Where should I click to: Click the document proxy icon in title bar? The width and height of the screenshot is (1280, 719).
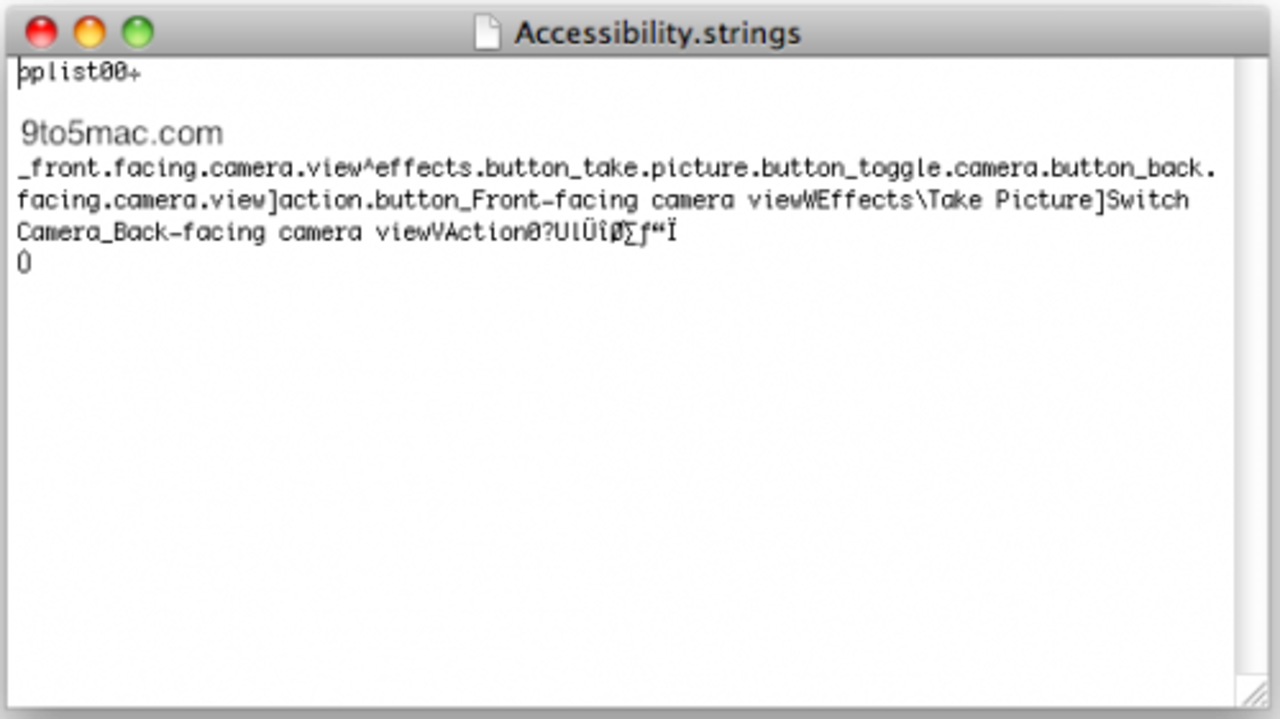pyautogui.click(x=487, y=32)
